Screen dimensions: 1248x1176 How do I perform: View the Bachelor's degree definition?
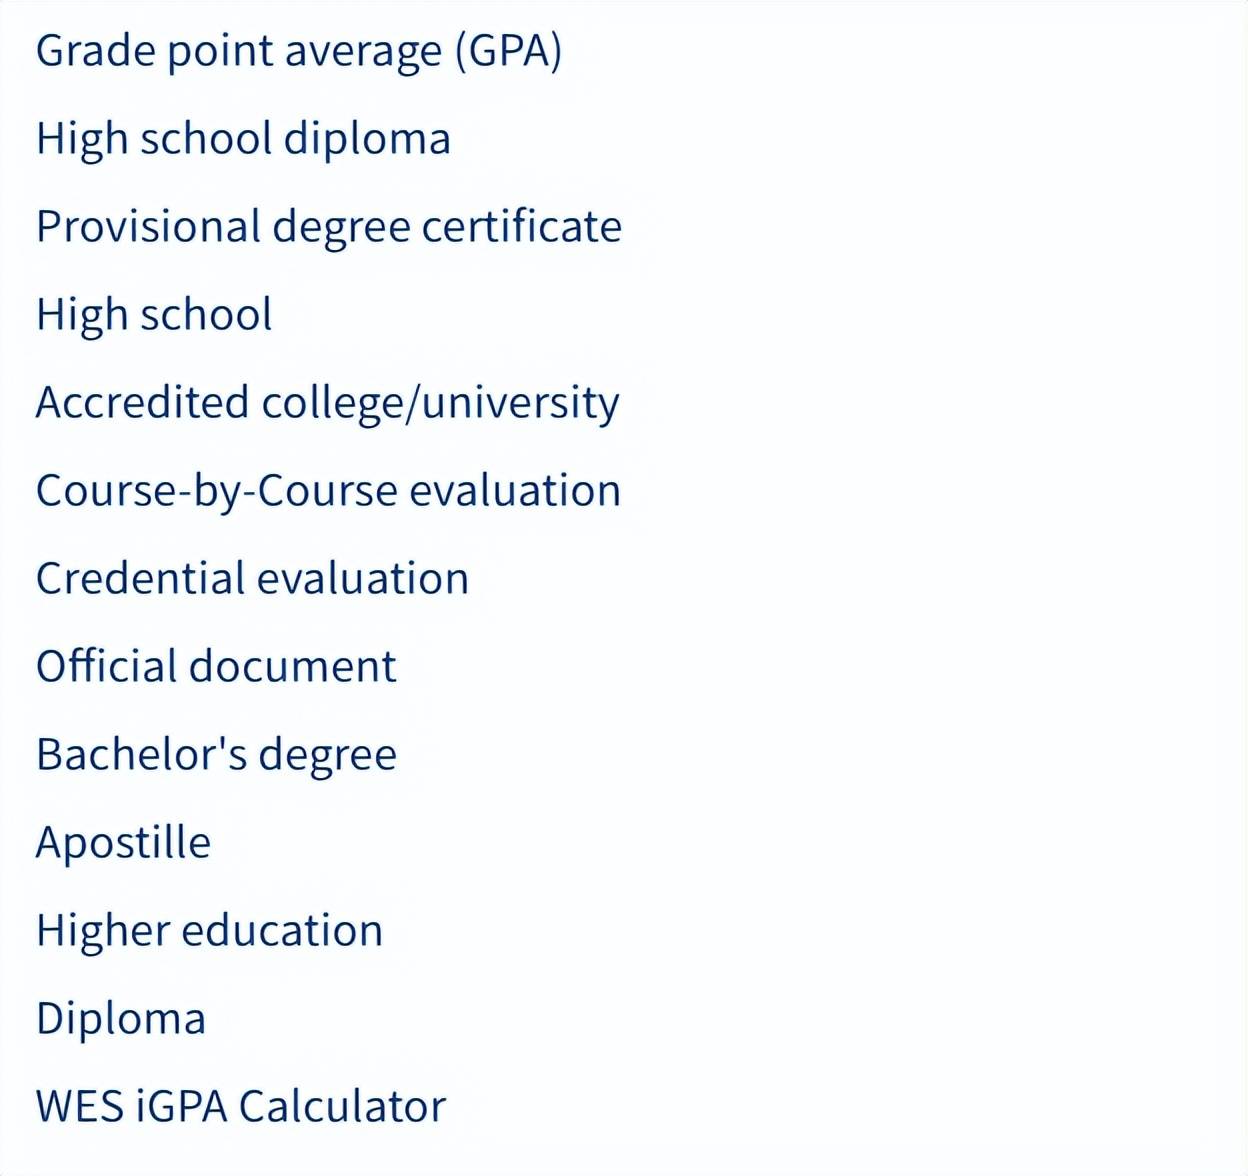click(x=216, y=755)
